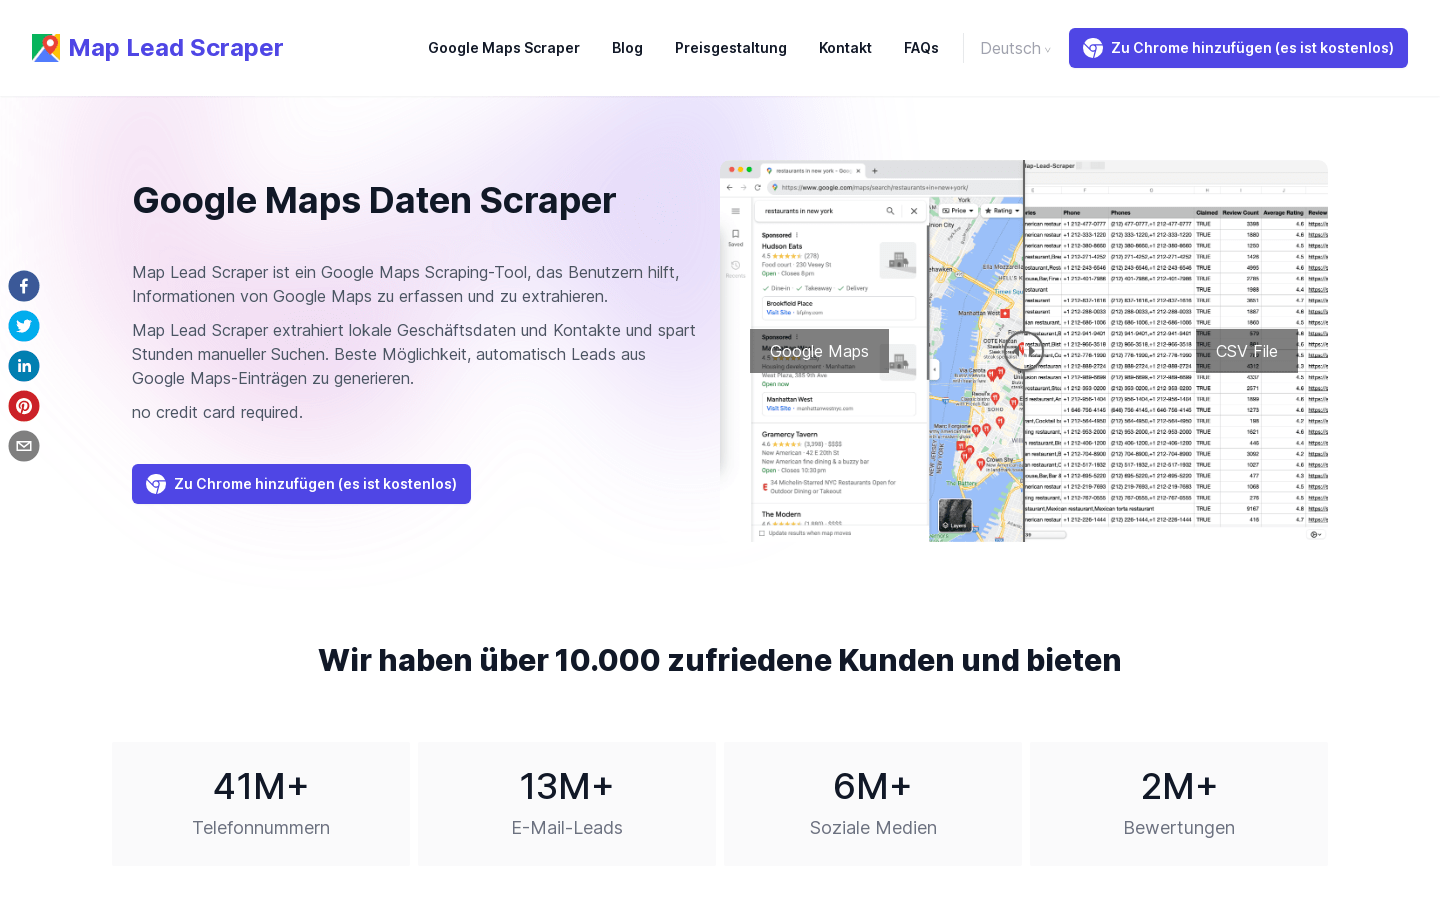Share page via email icon

pyautogui.click(x=24, y=446)
